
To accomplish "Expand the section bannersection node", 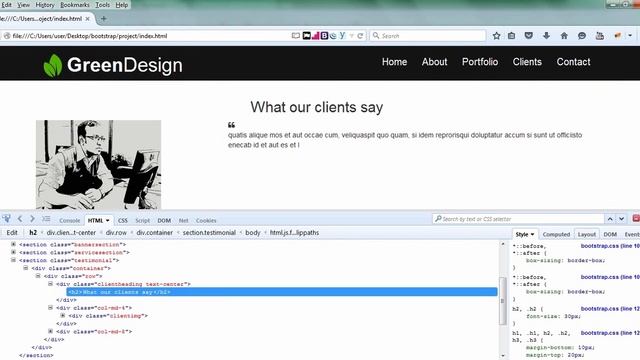I will 13,244.
